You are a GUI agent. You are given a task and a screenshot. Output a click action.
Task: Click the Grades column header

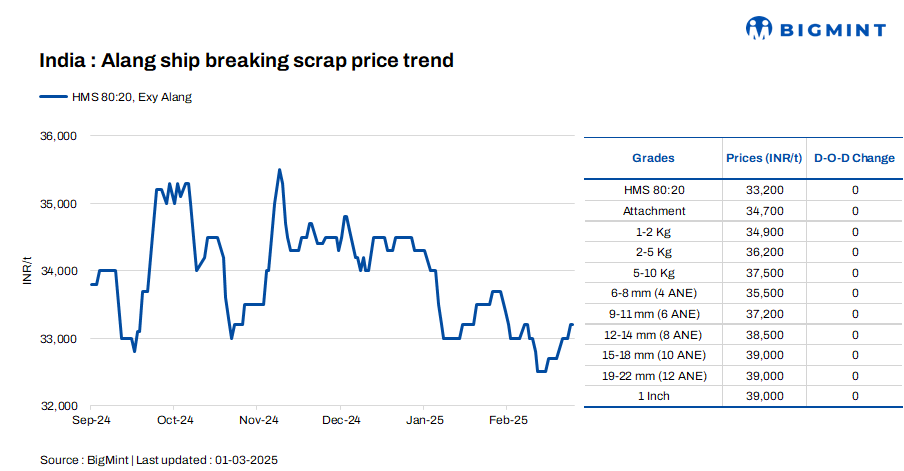coord(653,158)
